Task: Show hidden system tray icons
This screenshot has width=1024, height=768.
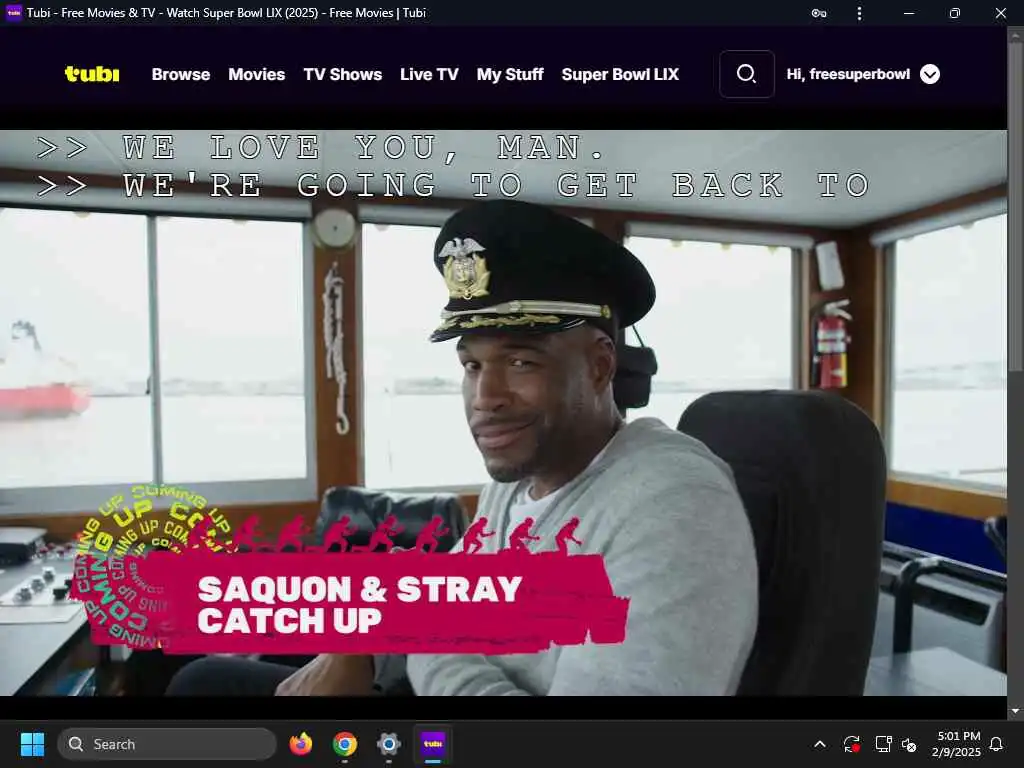Action: click(820, 744)
